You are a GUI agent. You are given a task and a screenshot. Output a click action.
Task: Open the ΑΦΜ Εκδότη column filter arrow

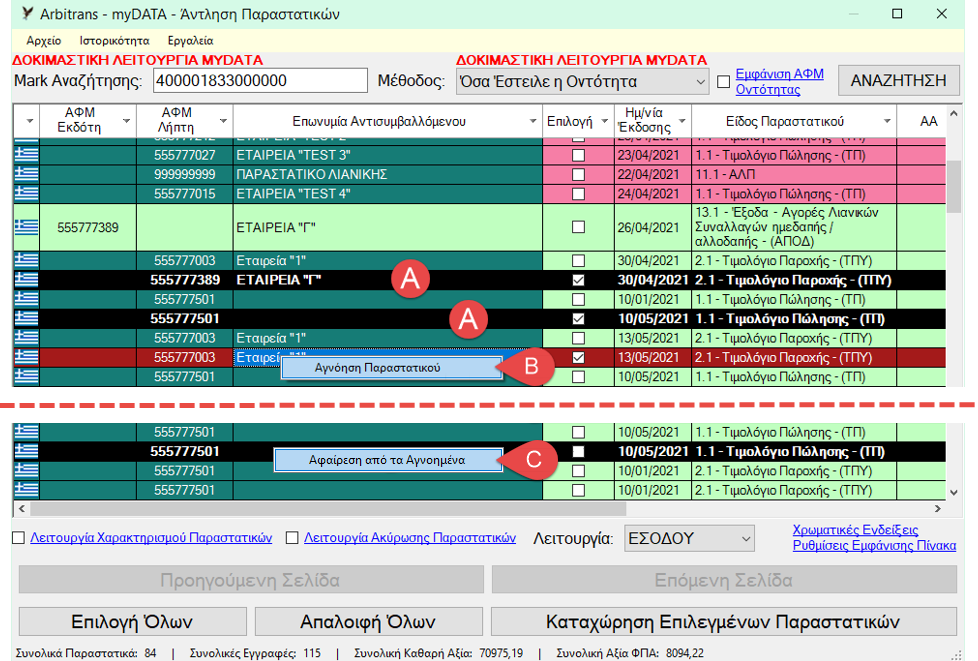click(126, 121)
